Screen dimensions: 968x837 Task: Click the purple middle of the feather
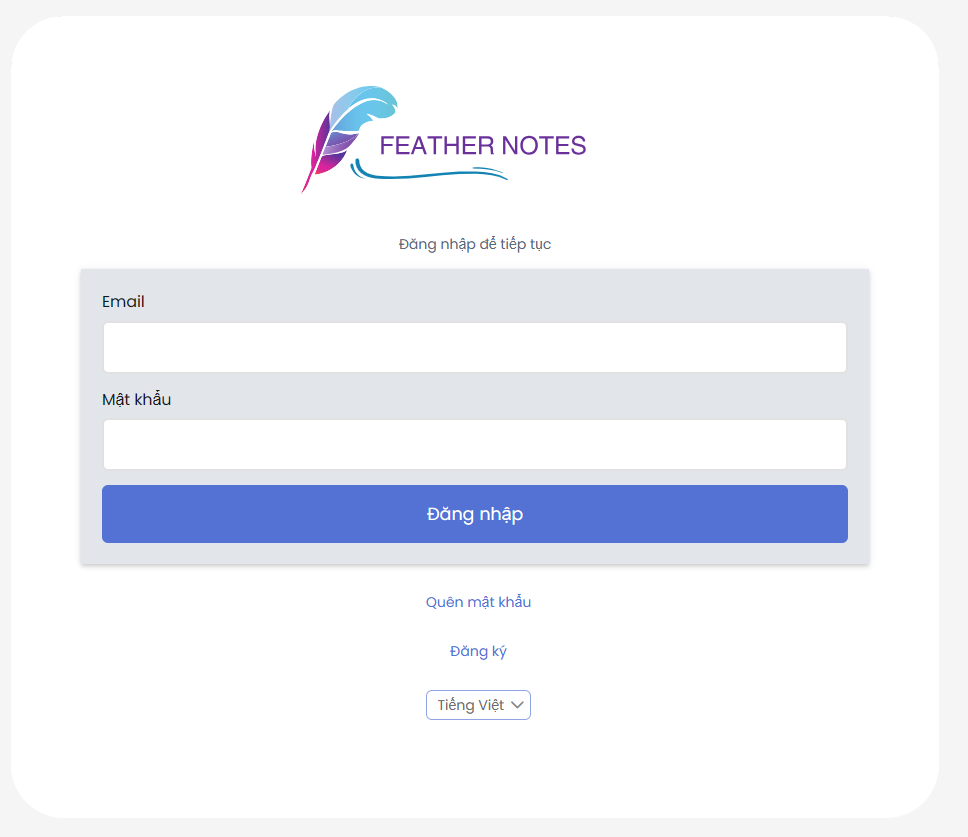(333, 147)
